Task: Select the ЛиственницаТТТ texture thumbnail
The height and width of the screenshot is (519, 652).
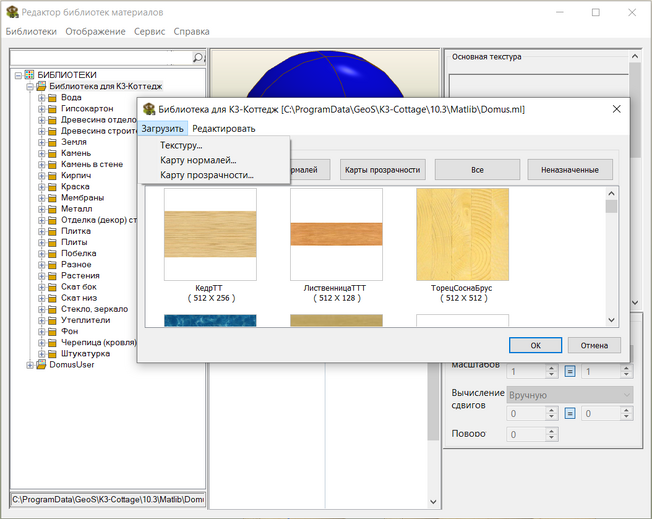Action: [x=336, y=235]
